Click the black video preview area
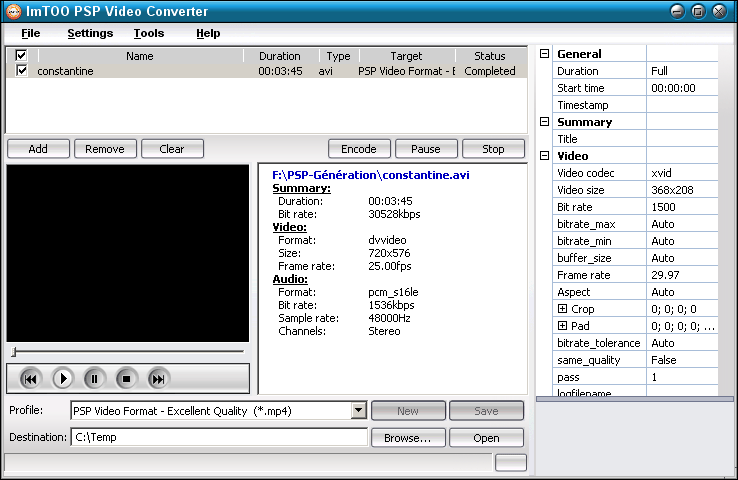 coord(128,253)
